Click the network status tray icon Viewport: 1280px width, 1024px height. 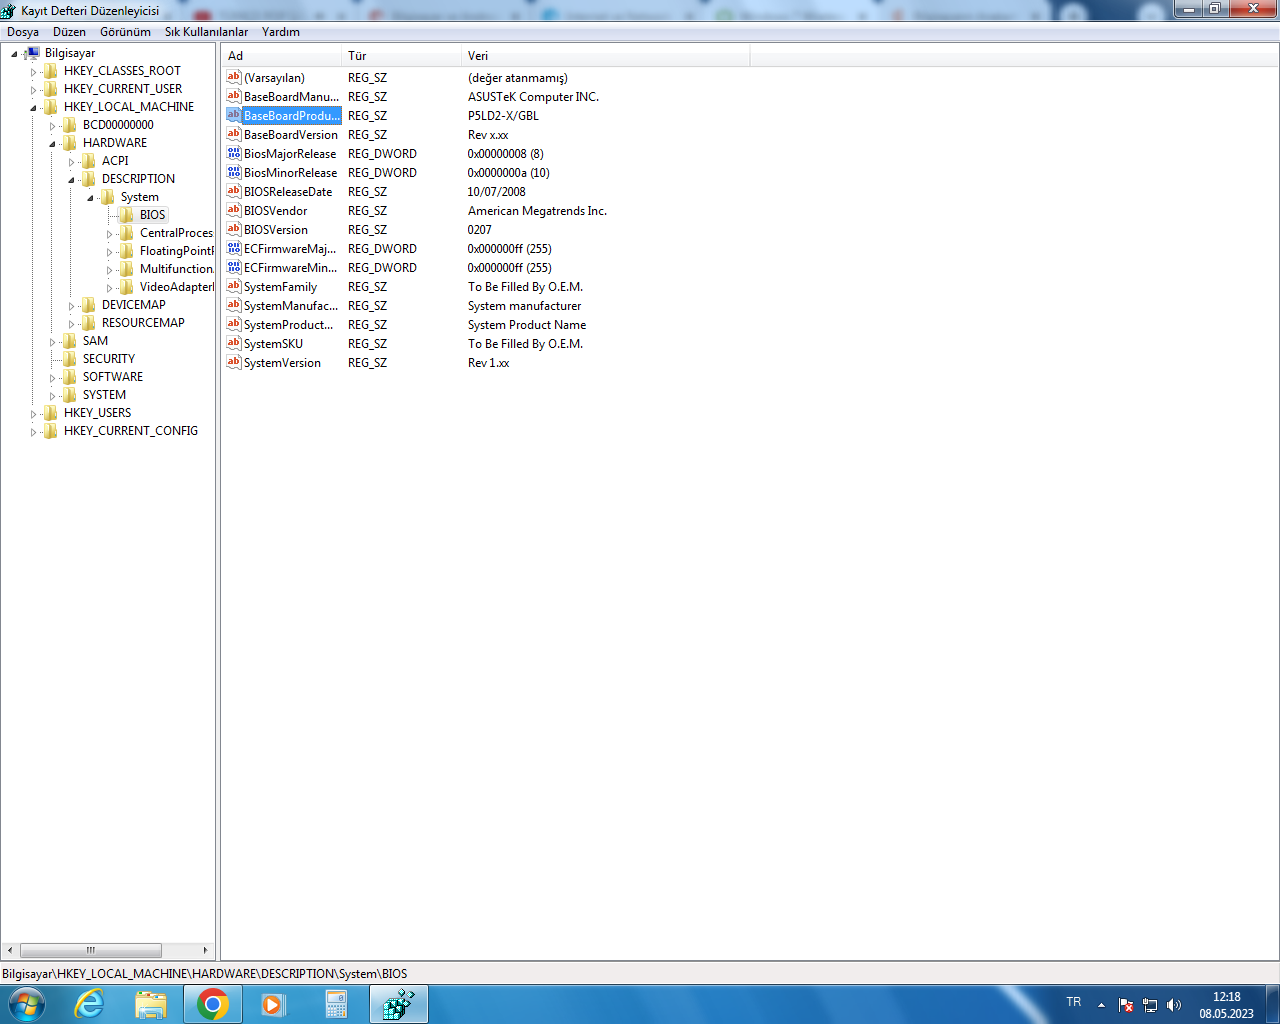(1150, 1005)
